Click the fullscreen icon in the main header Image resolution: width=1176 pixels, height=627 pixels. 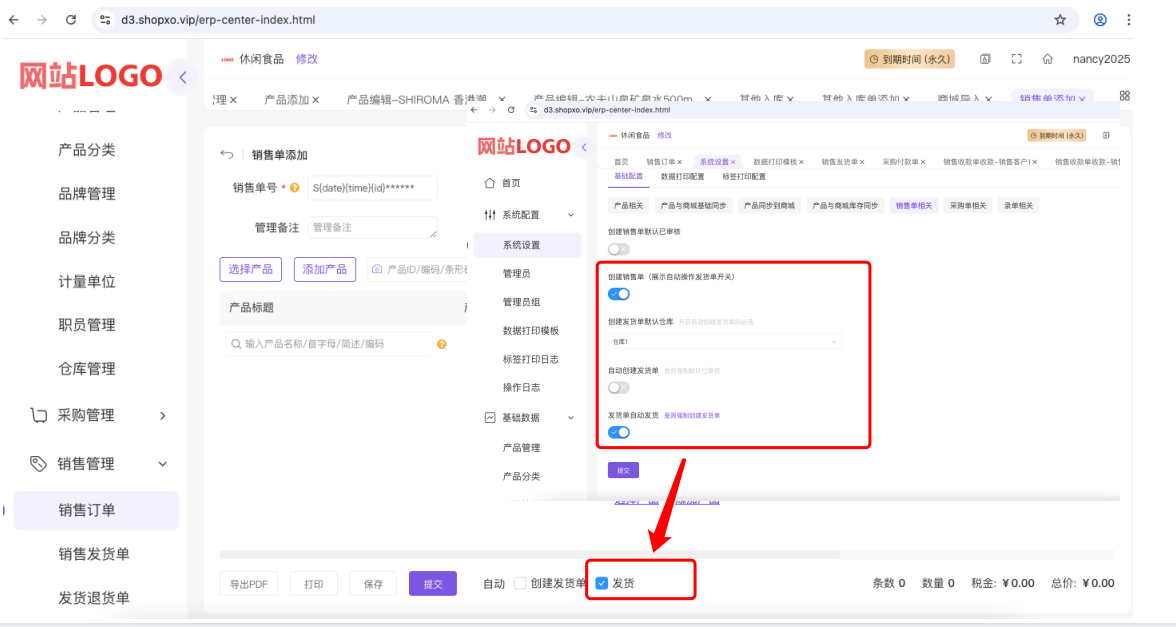1016,59
